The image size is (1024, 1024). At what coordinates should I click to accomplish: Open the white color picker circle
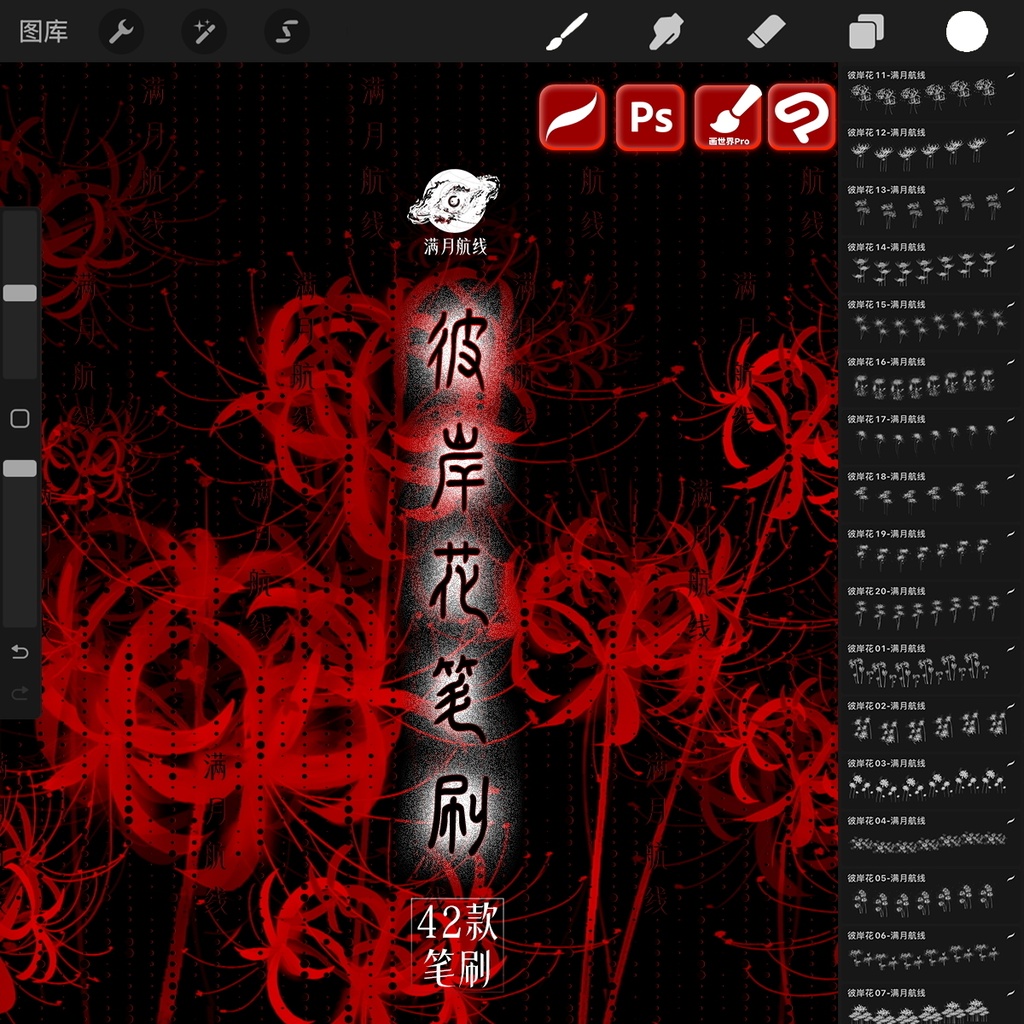(967, 31)
